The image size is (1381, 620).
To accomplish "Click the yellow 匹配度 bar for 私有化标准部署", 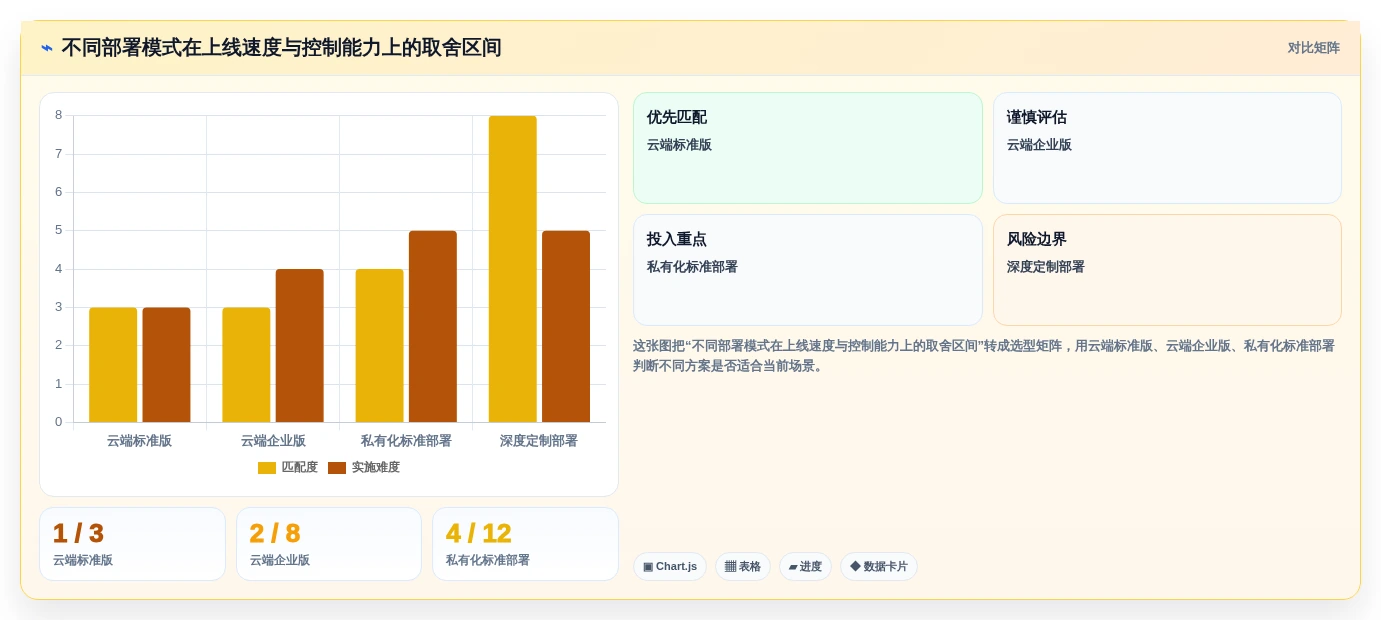I will click(x=380, y=346).
